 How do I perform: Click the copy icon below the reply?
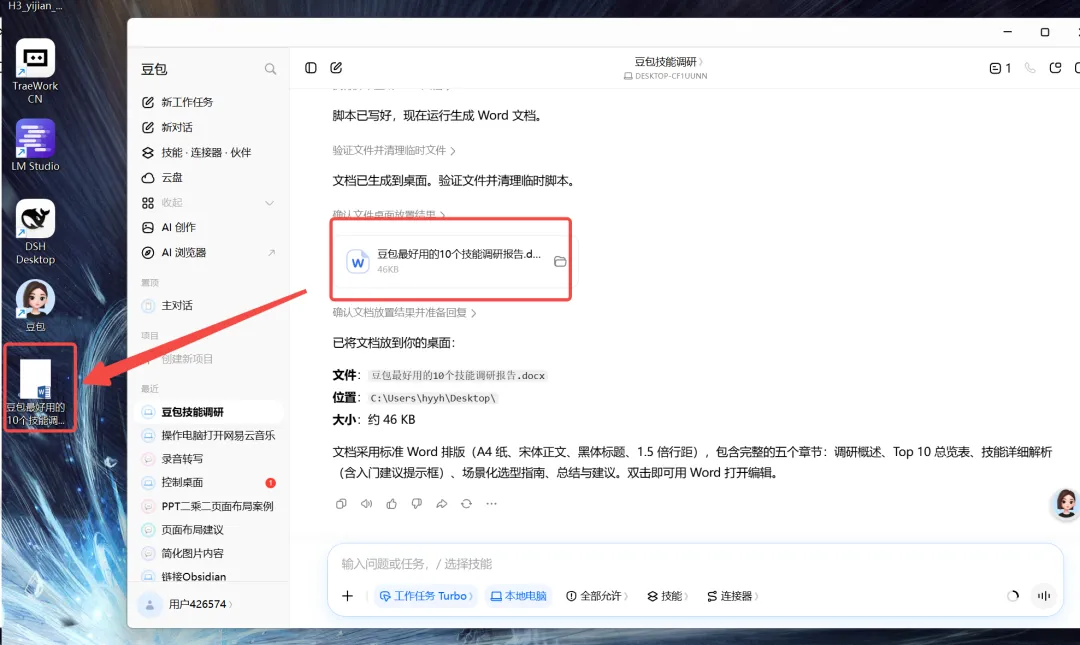341,504
